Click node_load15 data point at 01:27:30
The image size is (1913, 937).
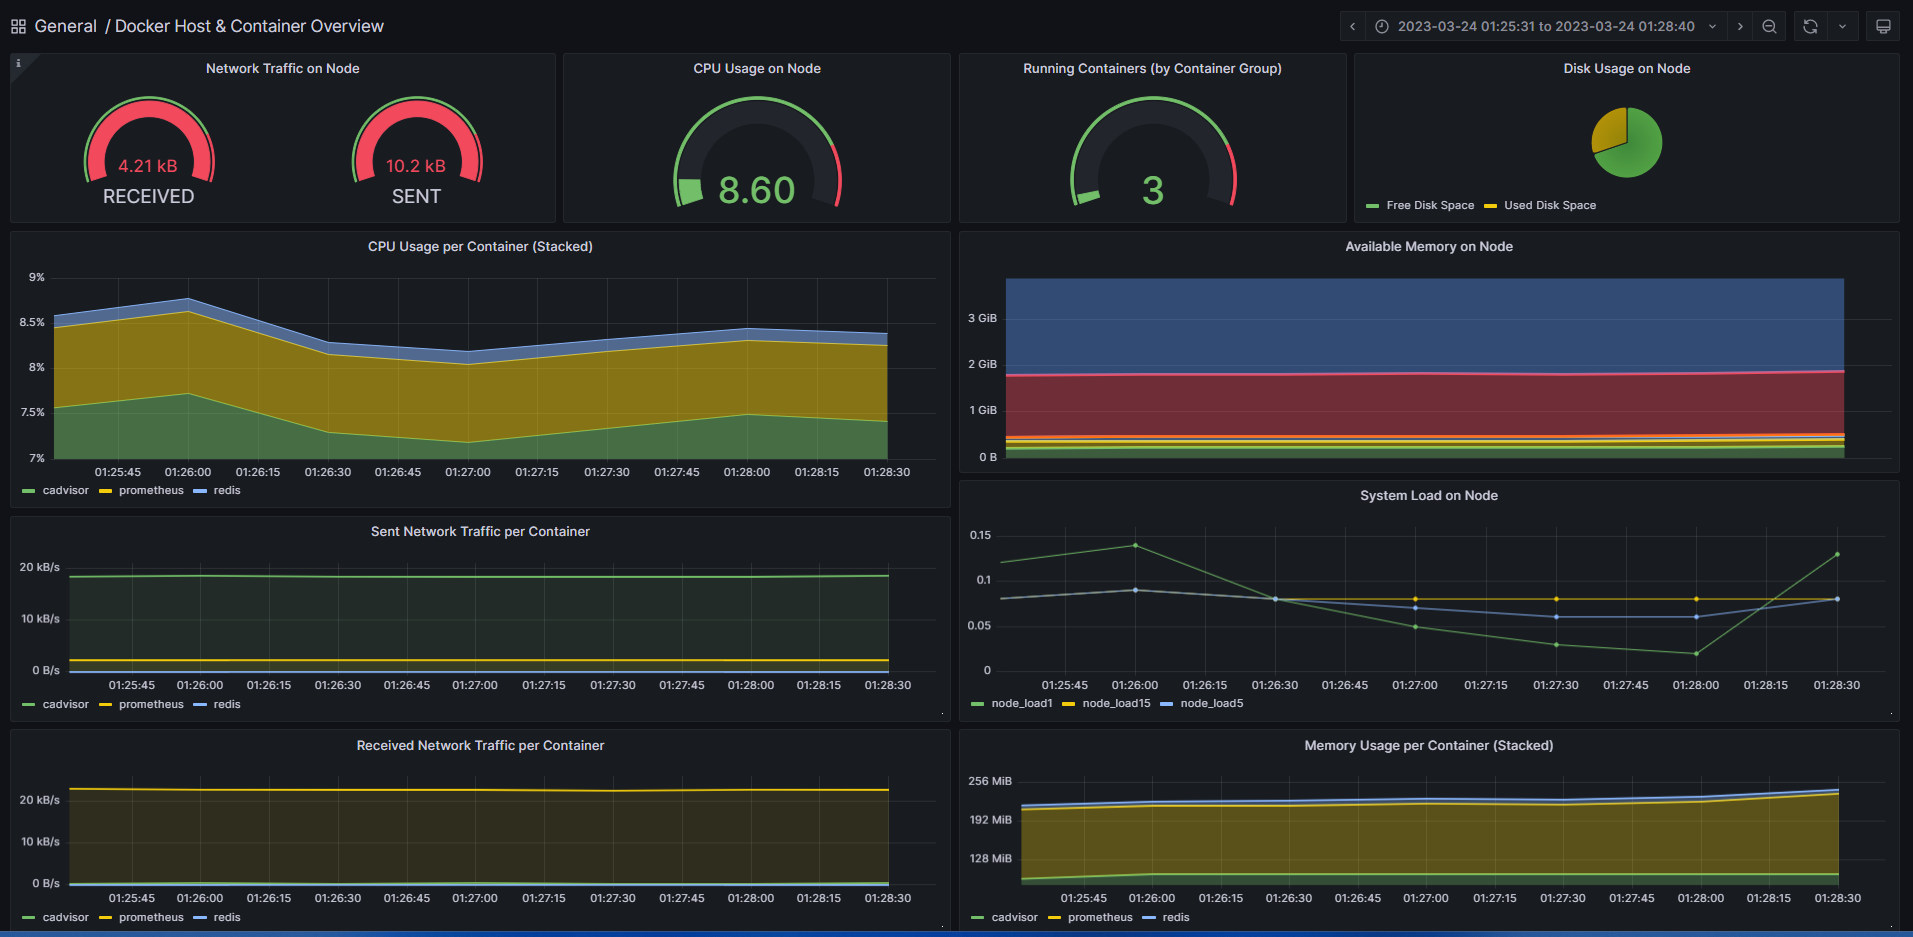pyautogui.click(x=1556, y=599)
